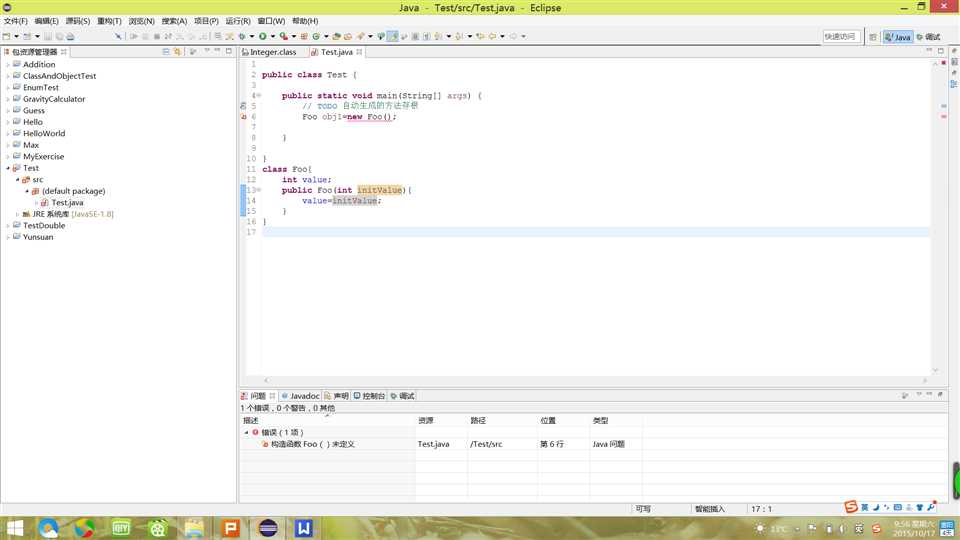Viewport: 960px width, 540px height.
Task: Click the New Java Class toolbar icon
Action: coord(316,37)
